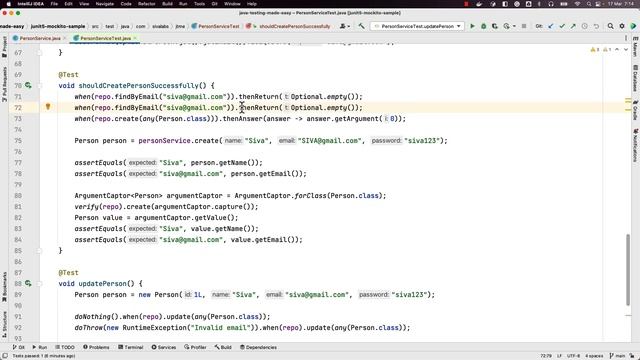Click the Build project hammer icon
640x360 pixels.
click(x=362, y=26)
